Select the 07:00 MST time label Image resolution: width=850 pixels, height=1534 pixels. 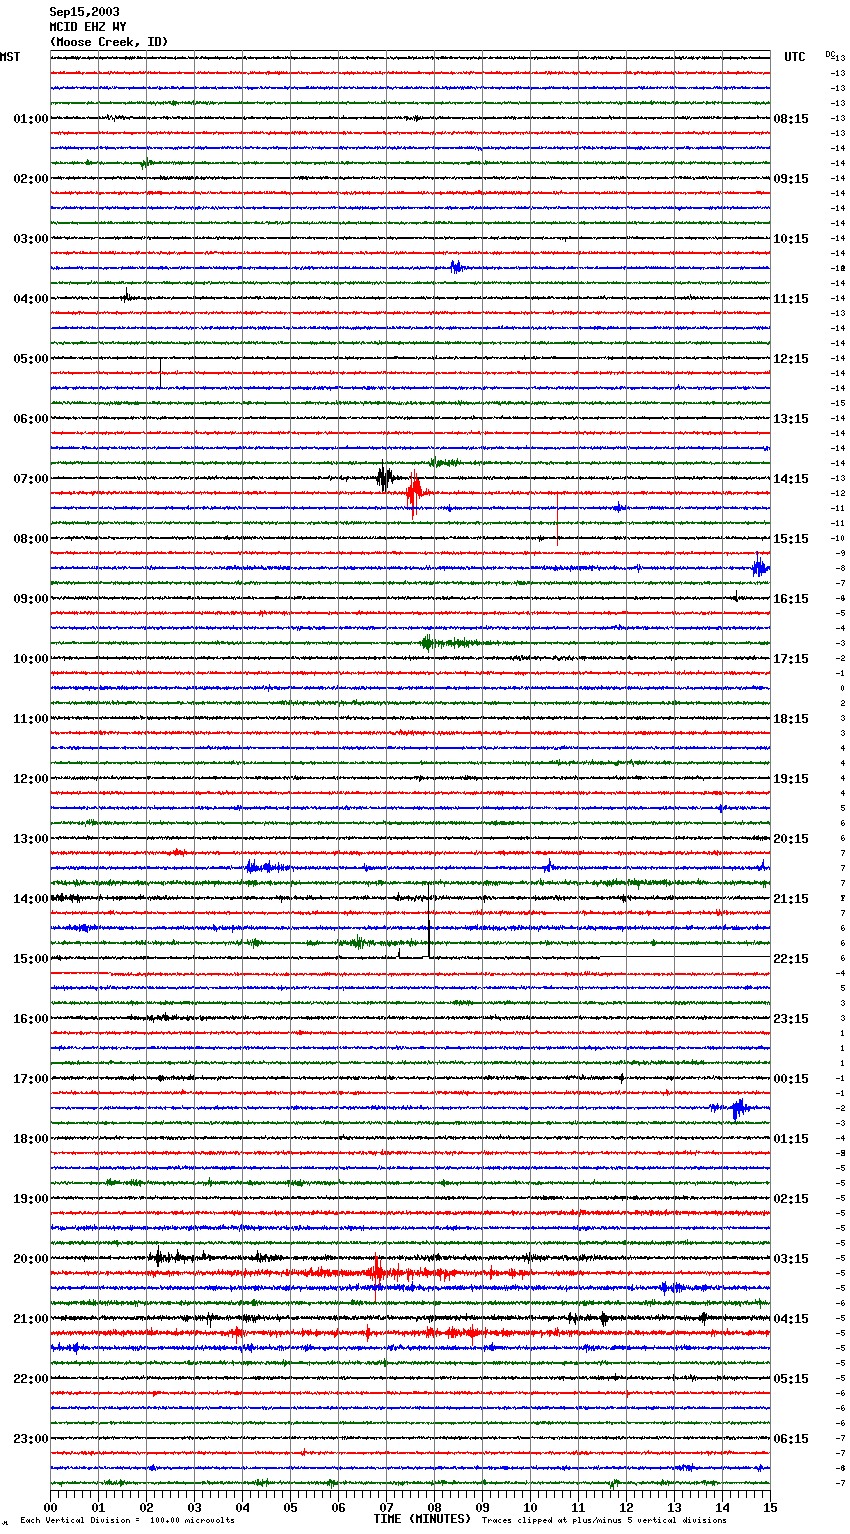tap(31, 479)
